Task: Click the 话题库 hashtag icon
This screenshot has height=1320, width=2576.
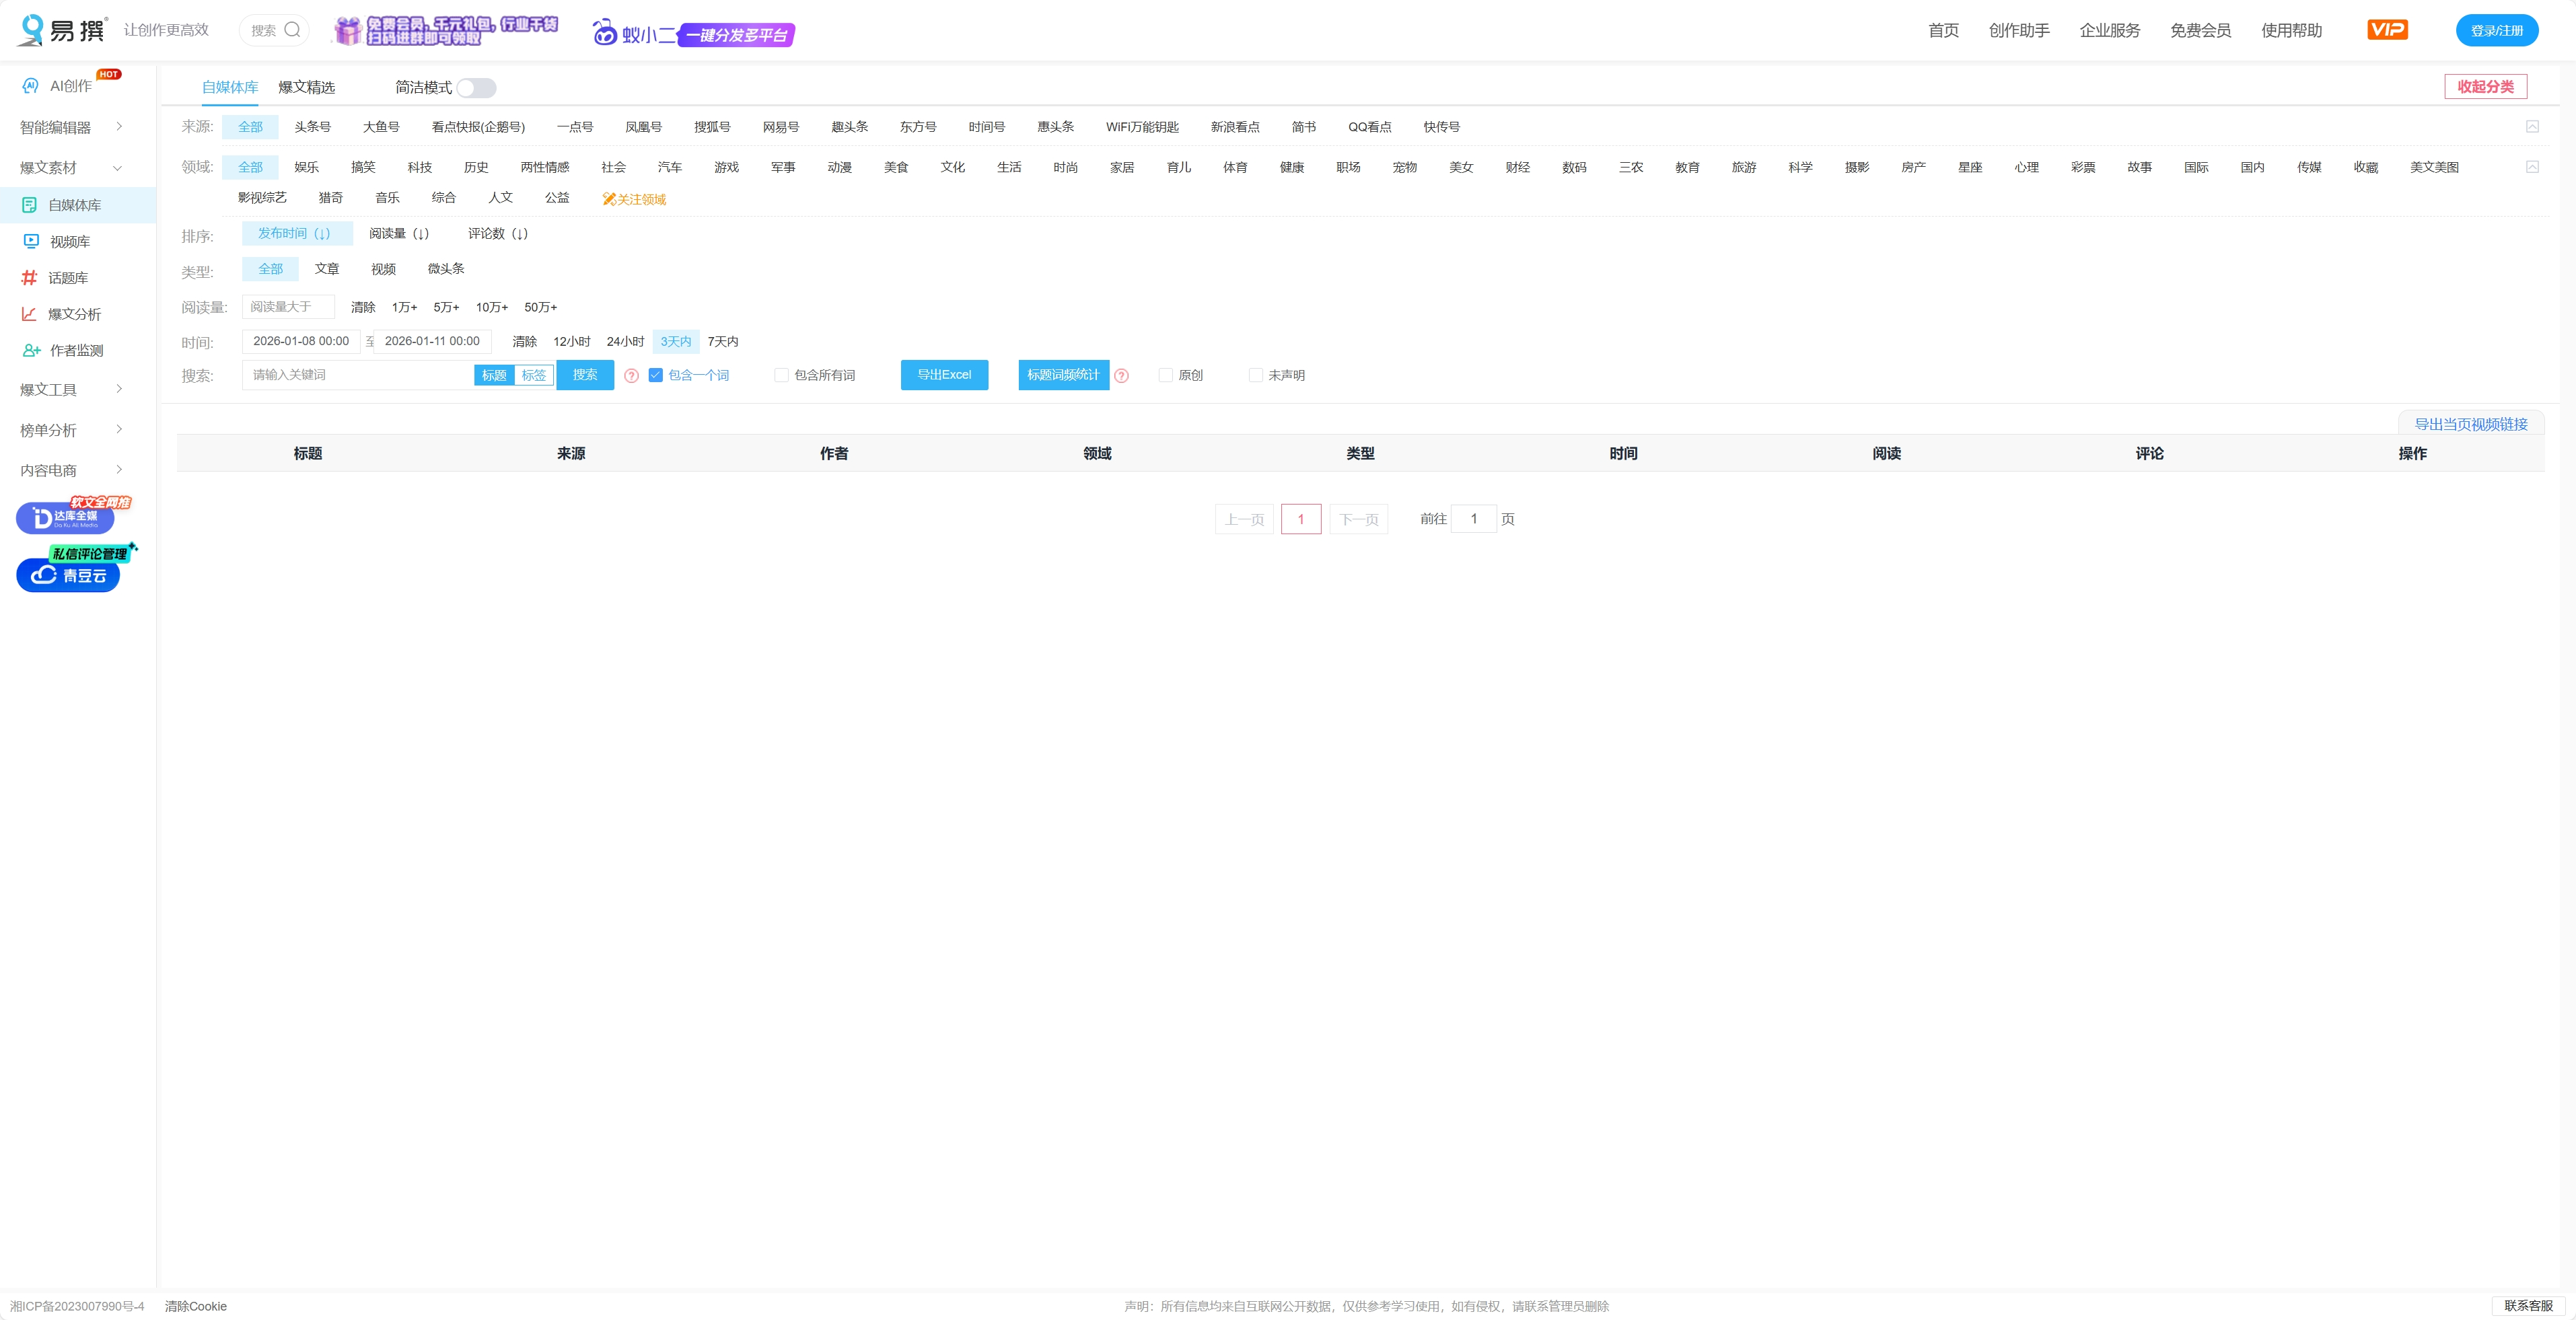Action: (29, 277)
